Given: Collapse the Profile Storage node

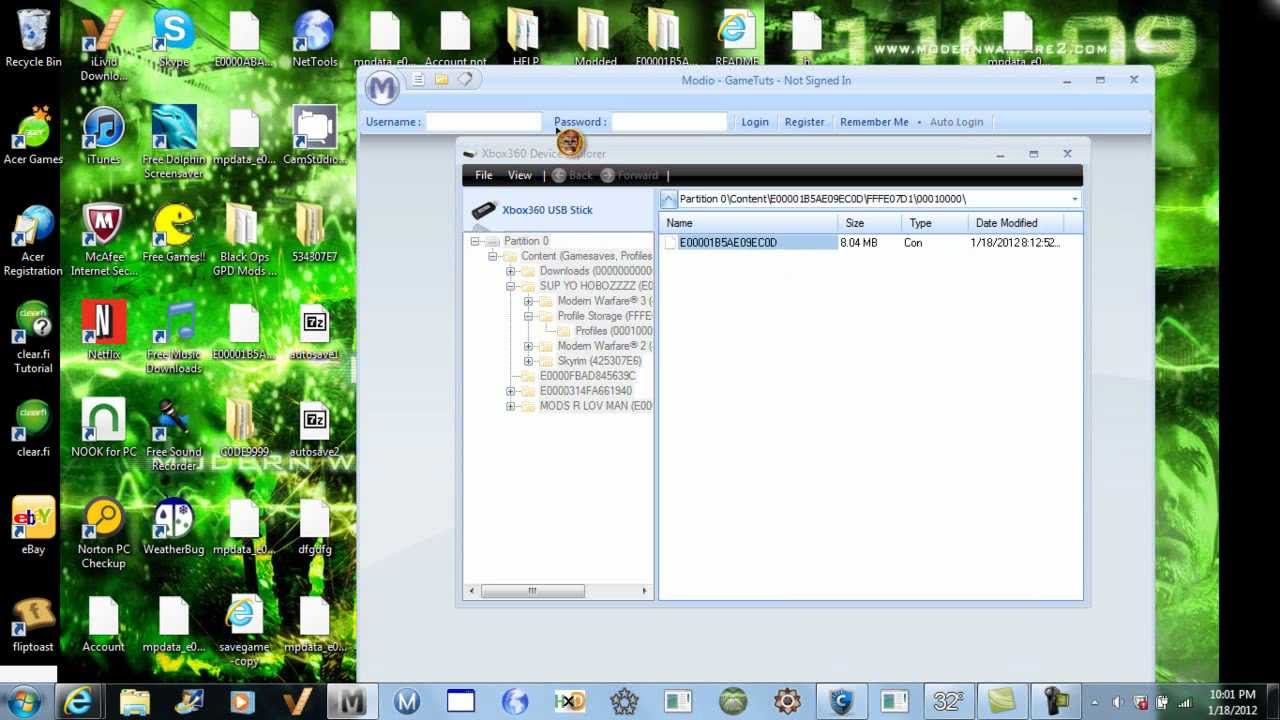Looking at the screenshot, I should (529, 316).
